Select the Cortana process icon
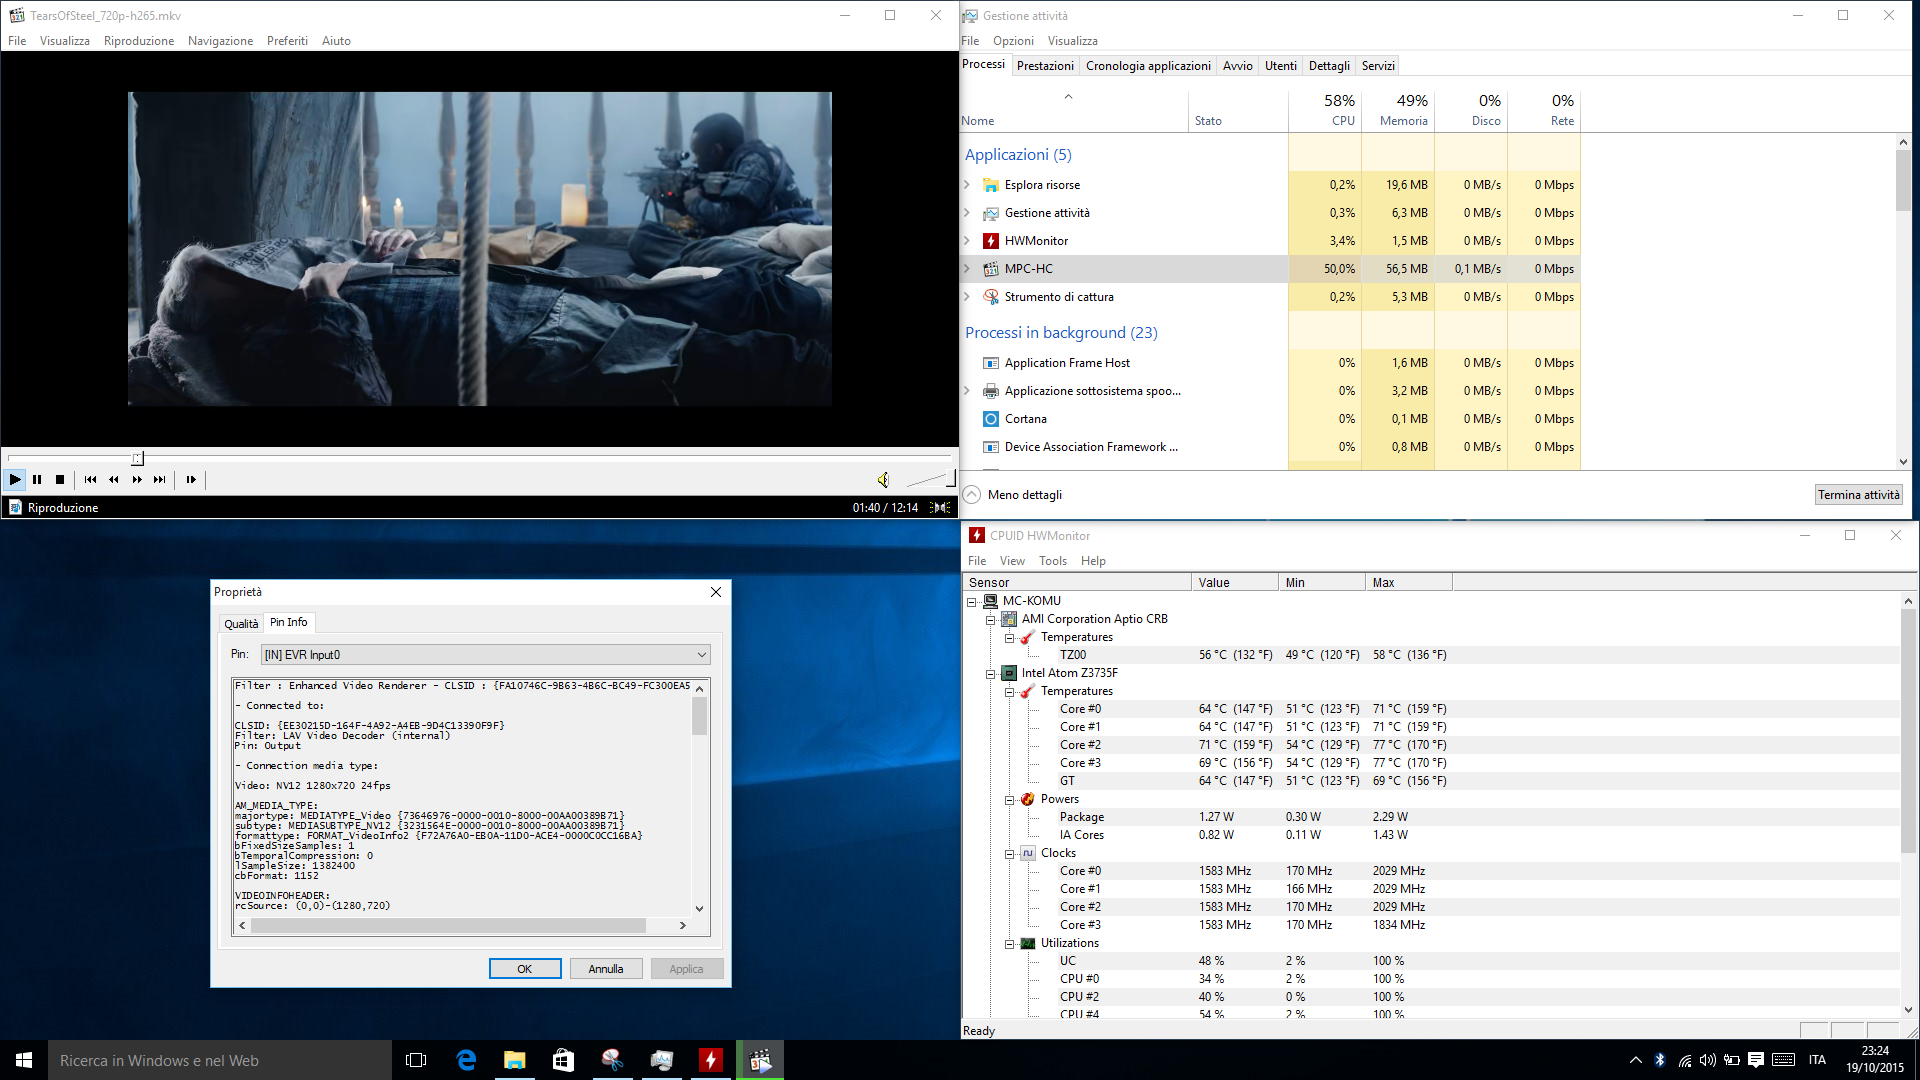 (x=991, y=419)
